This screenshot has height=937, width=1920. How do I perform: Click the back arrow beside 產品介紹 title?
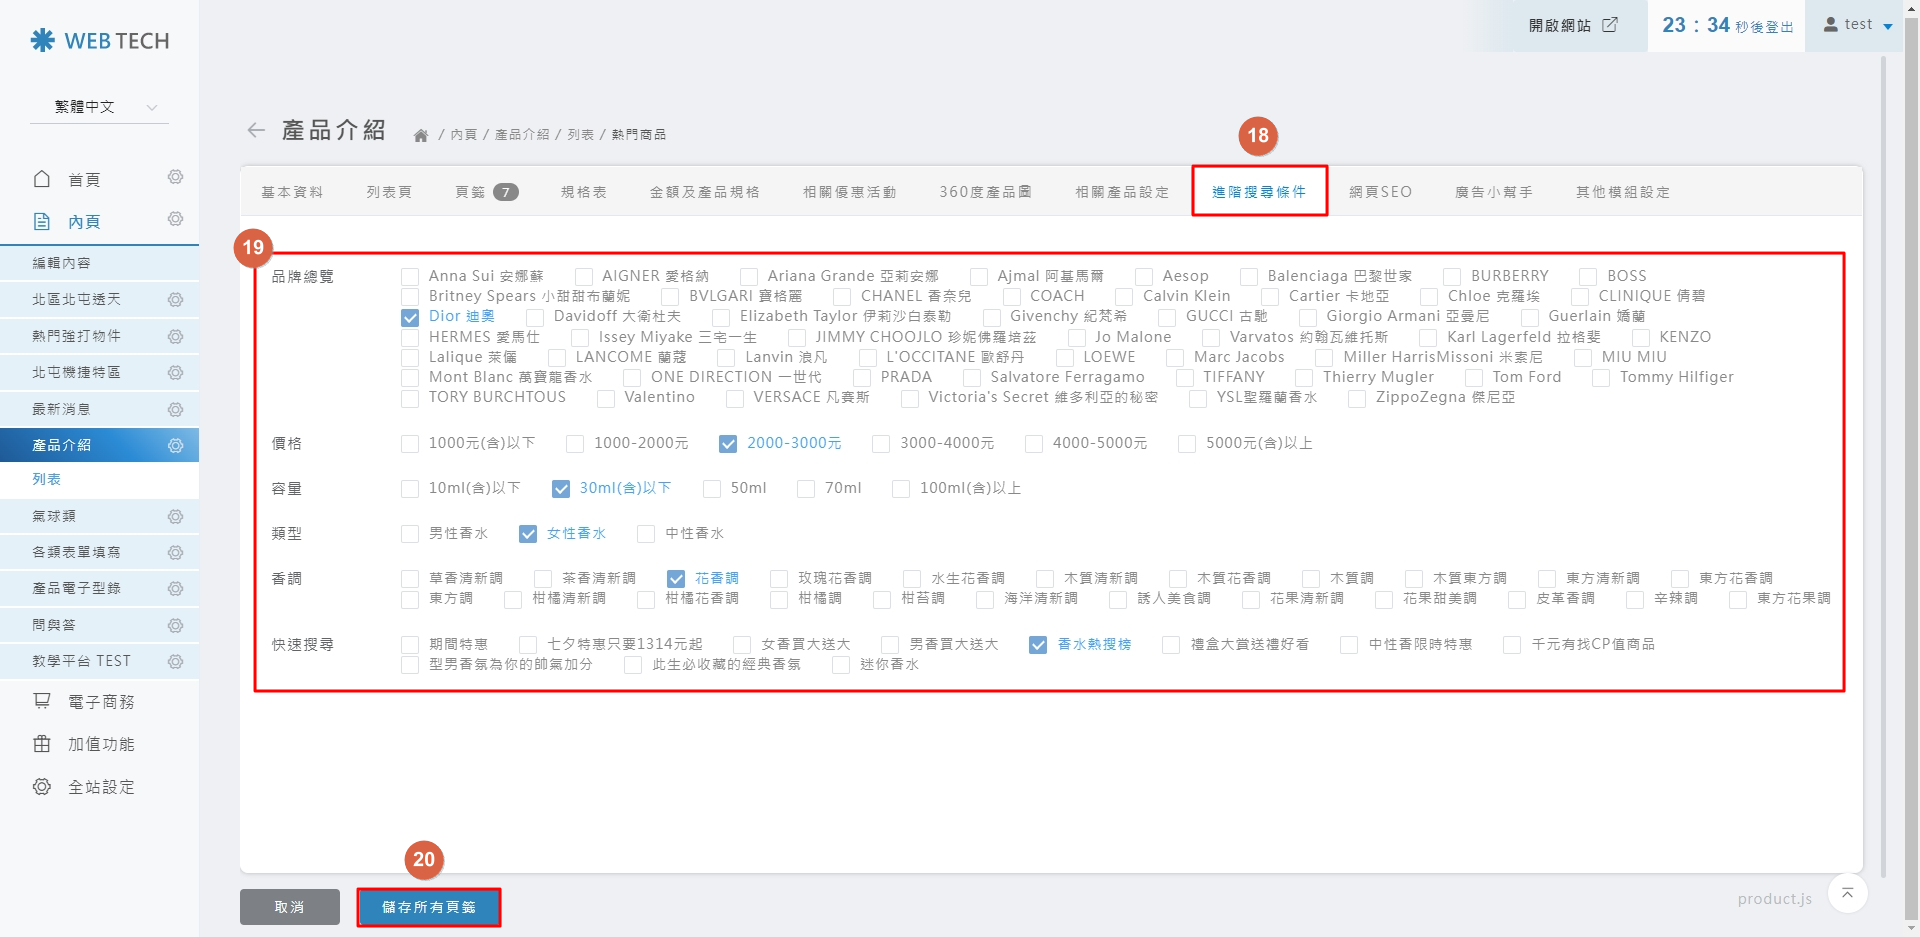click(x=256, y=131)
